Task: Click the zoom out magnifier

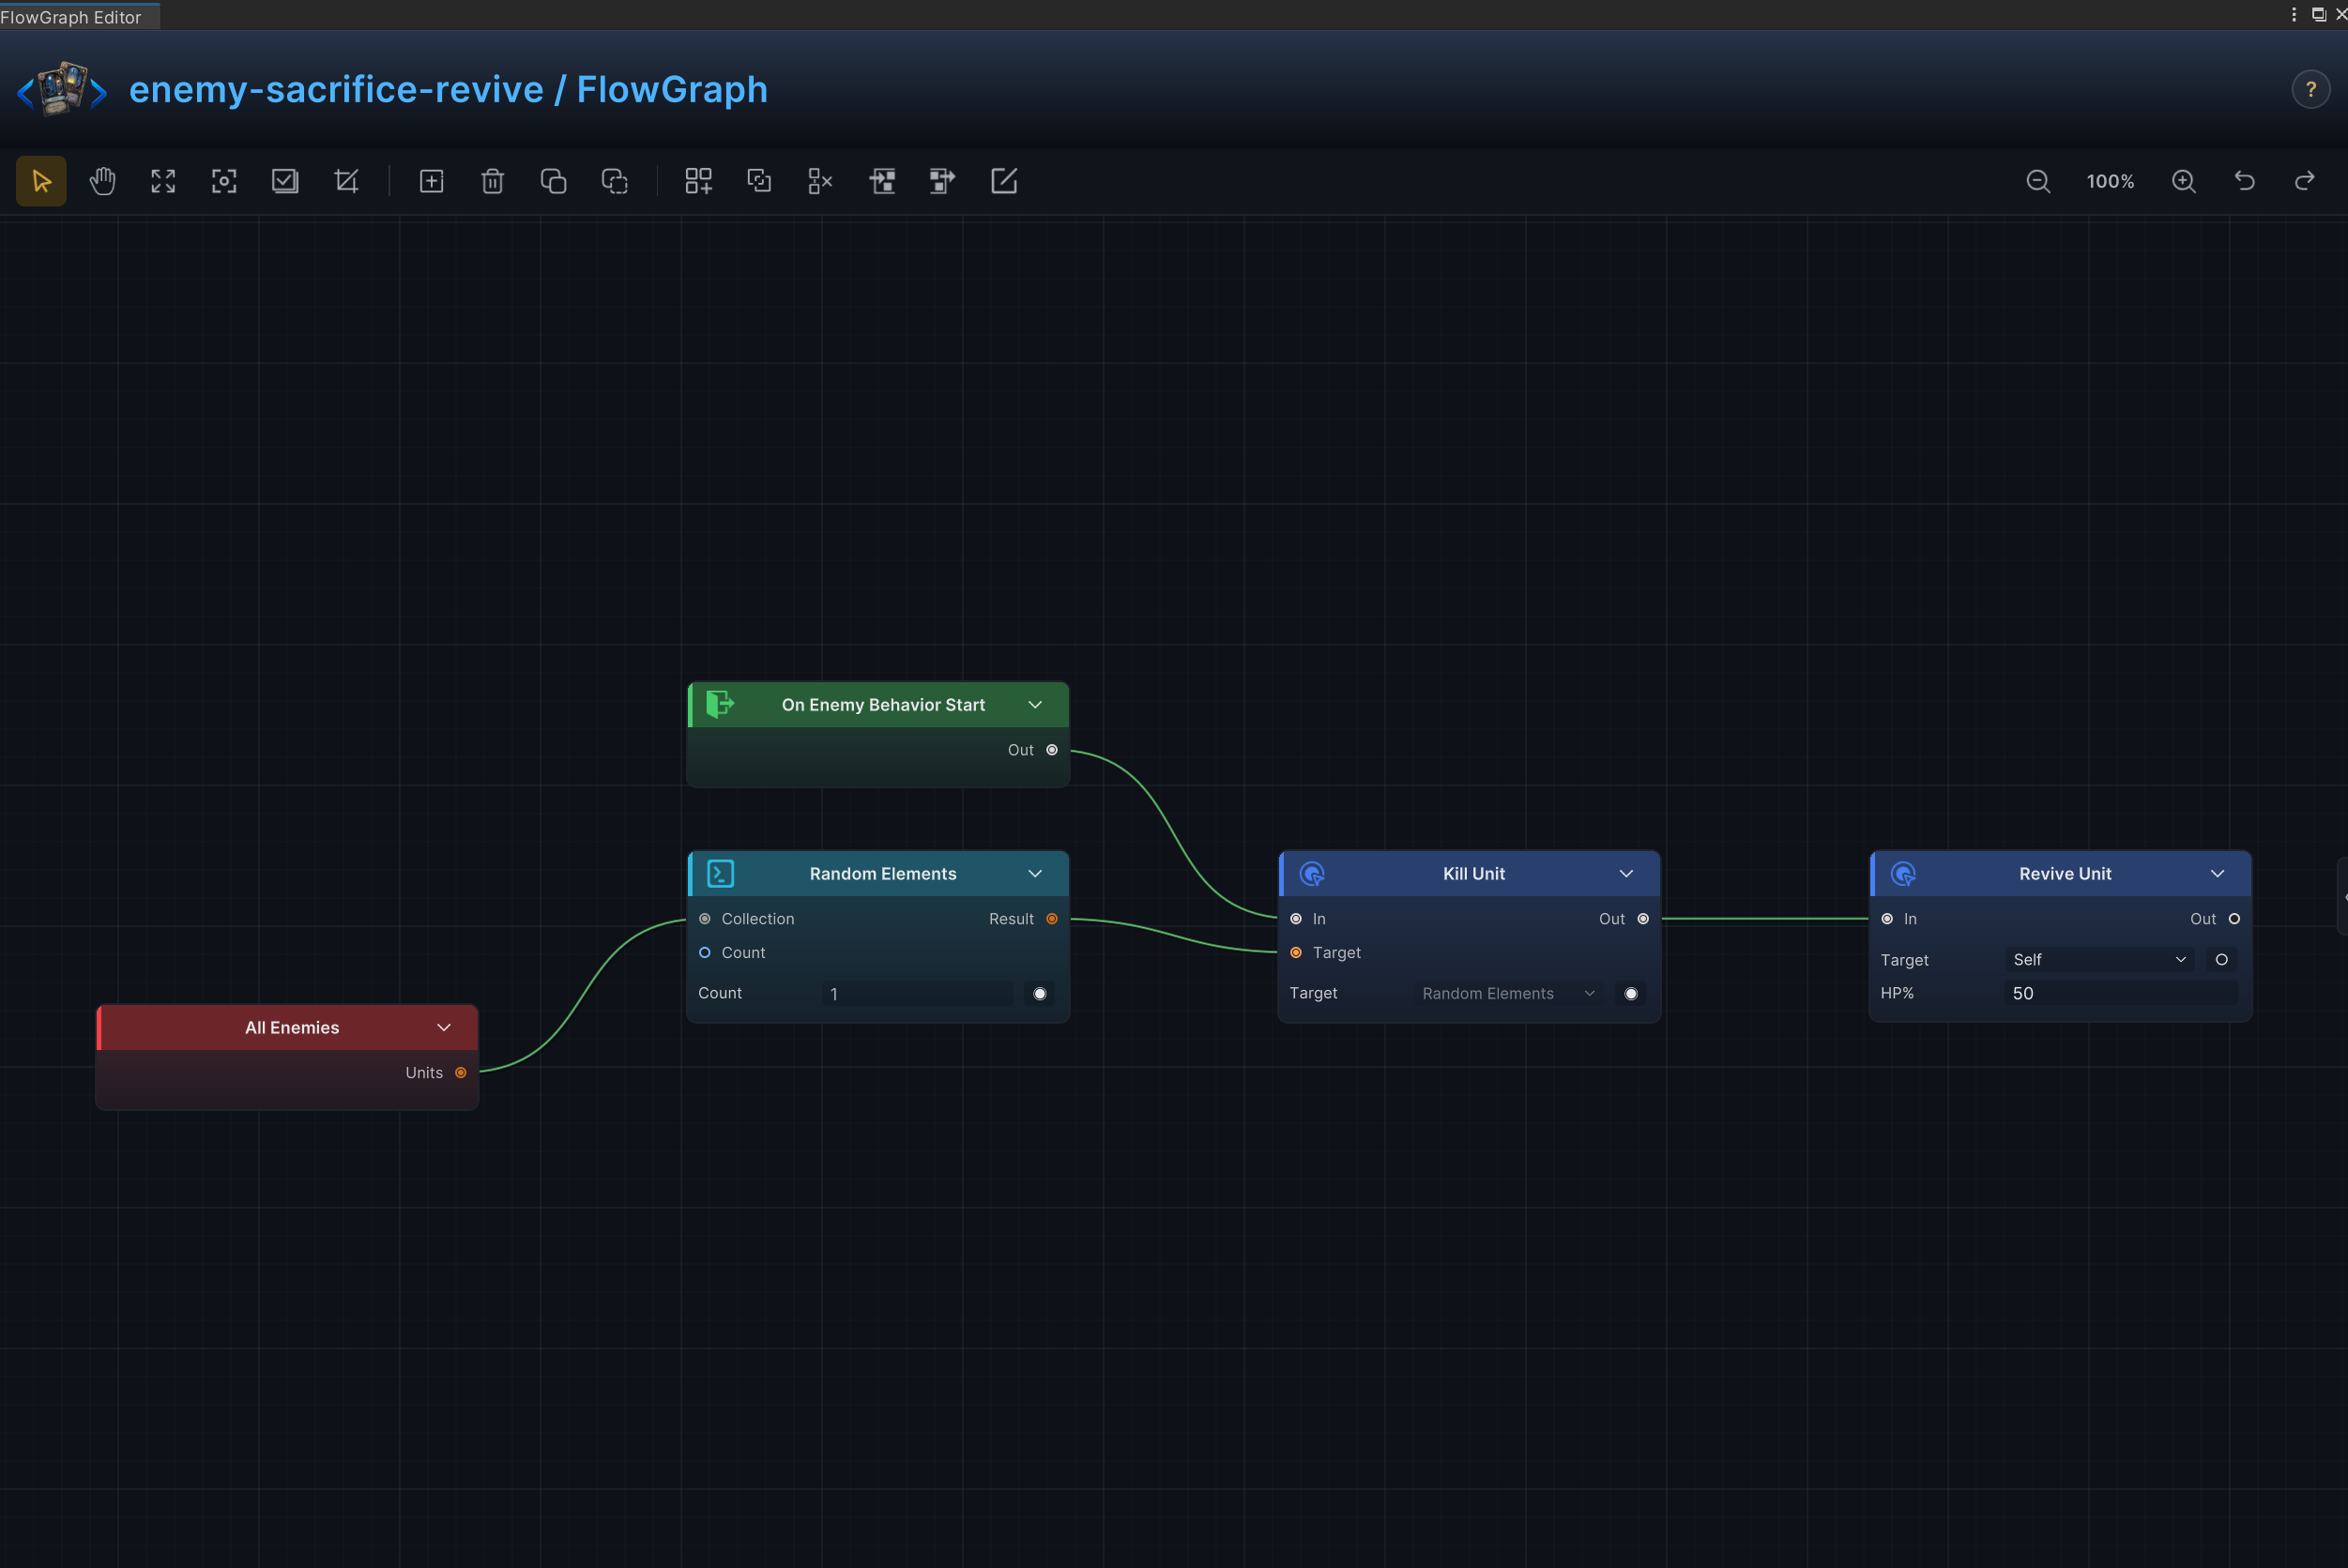Action: pos(2038,181)
